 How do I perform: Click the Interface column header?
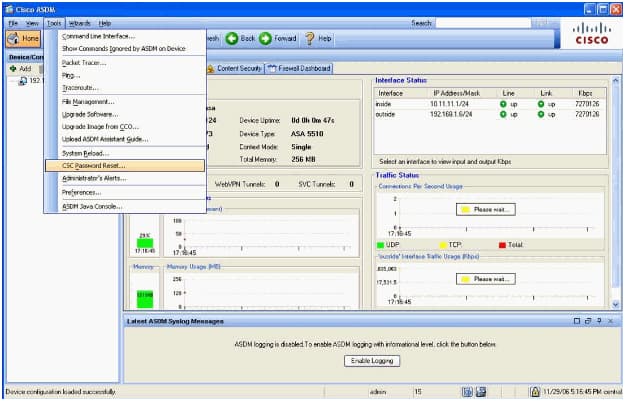pyautogui.click(x=391, y=93)
